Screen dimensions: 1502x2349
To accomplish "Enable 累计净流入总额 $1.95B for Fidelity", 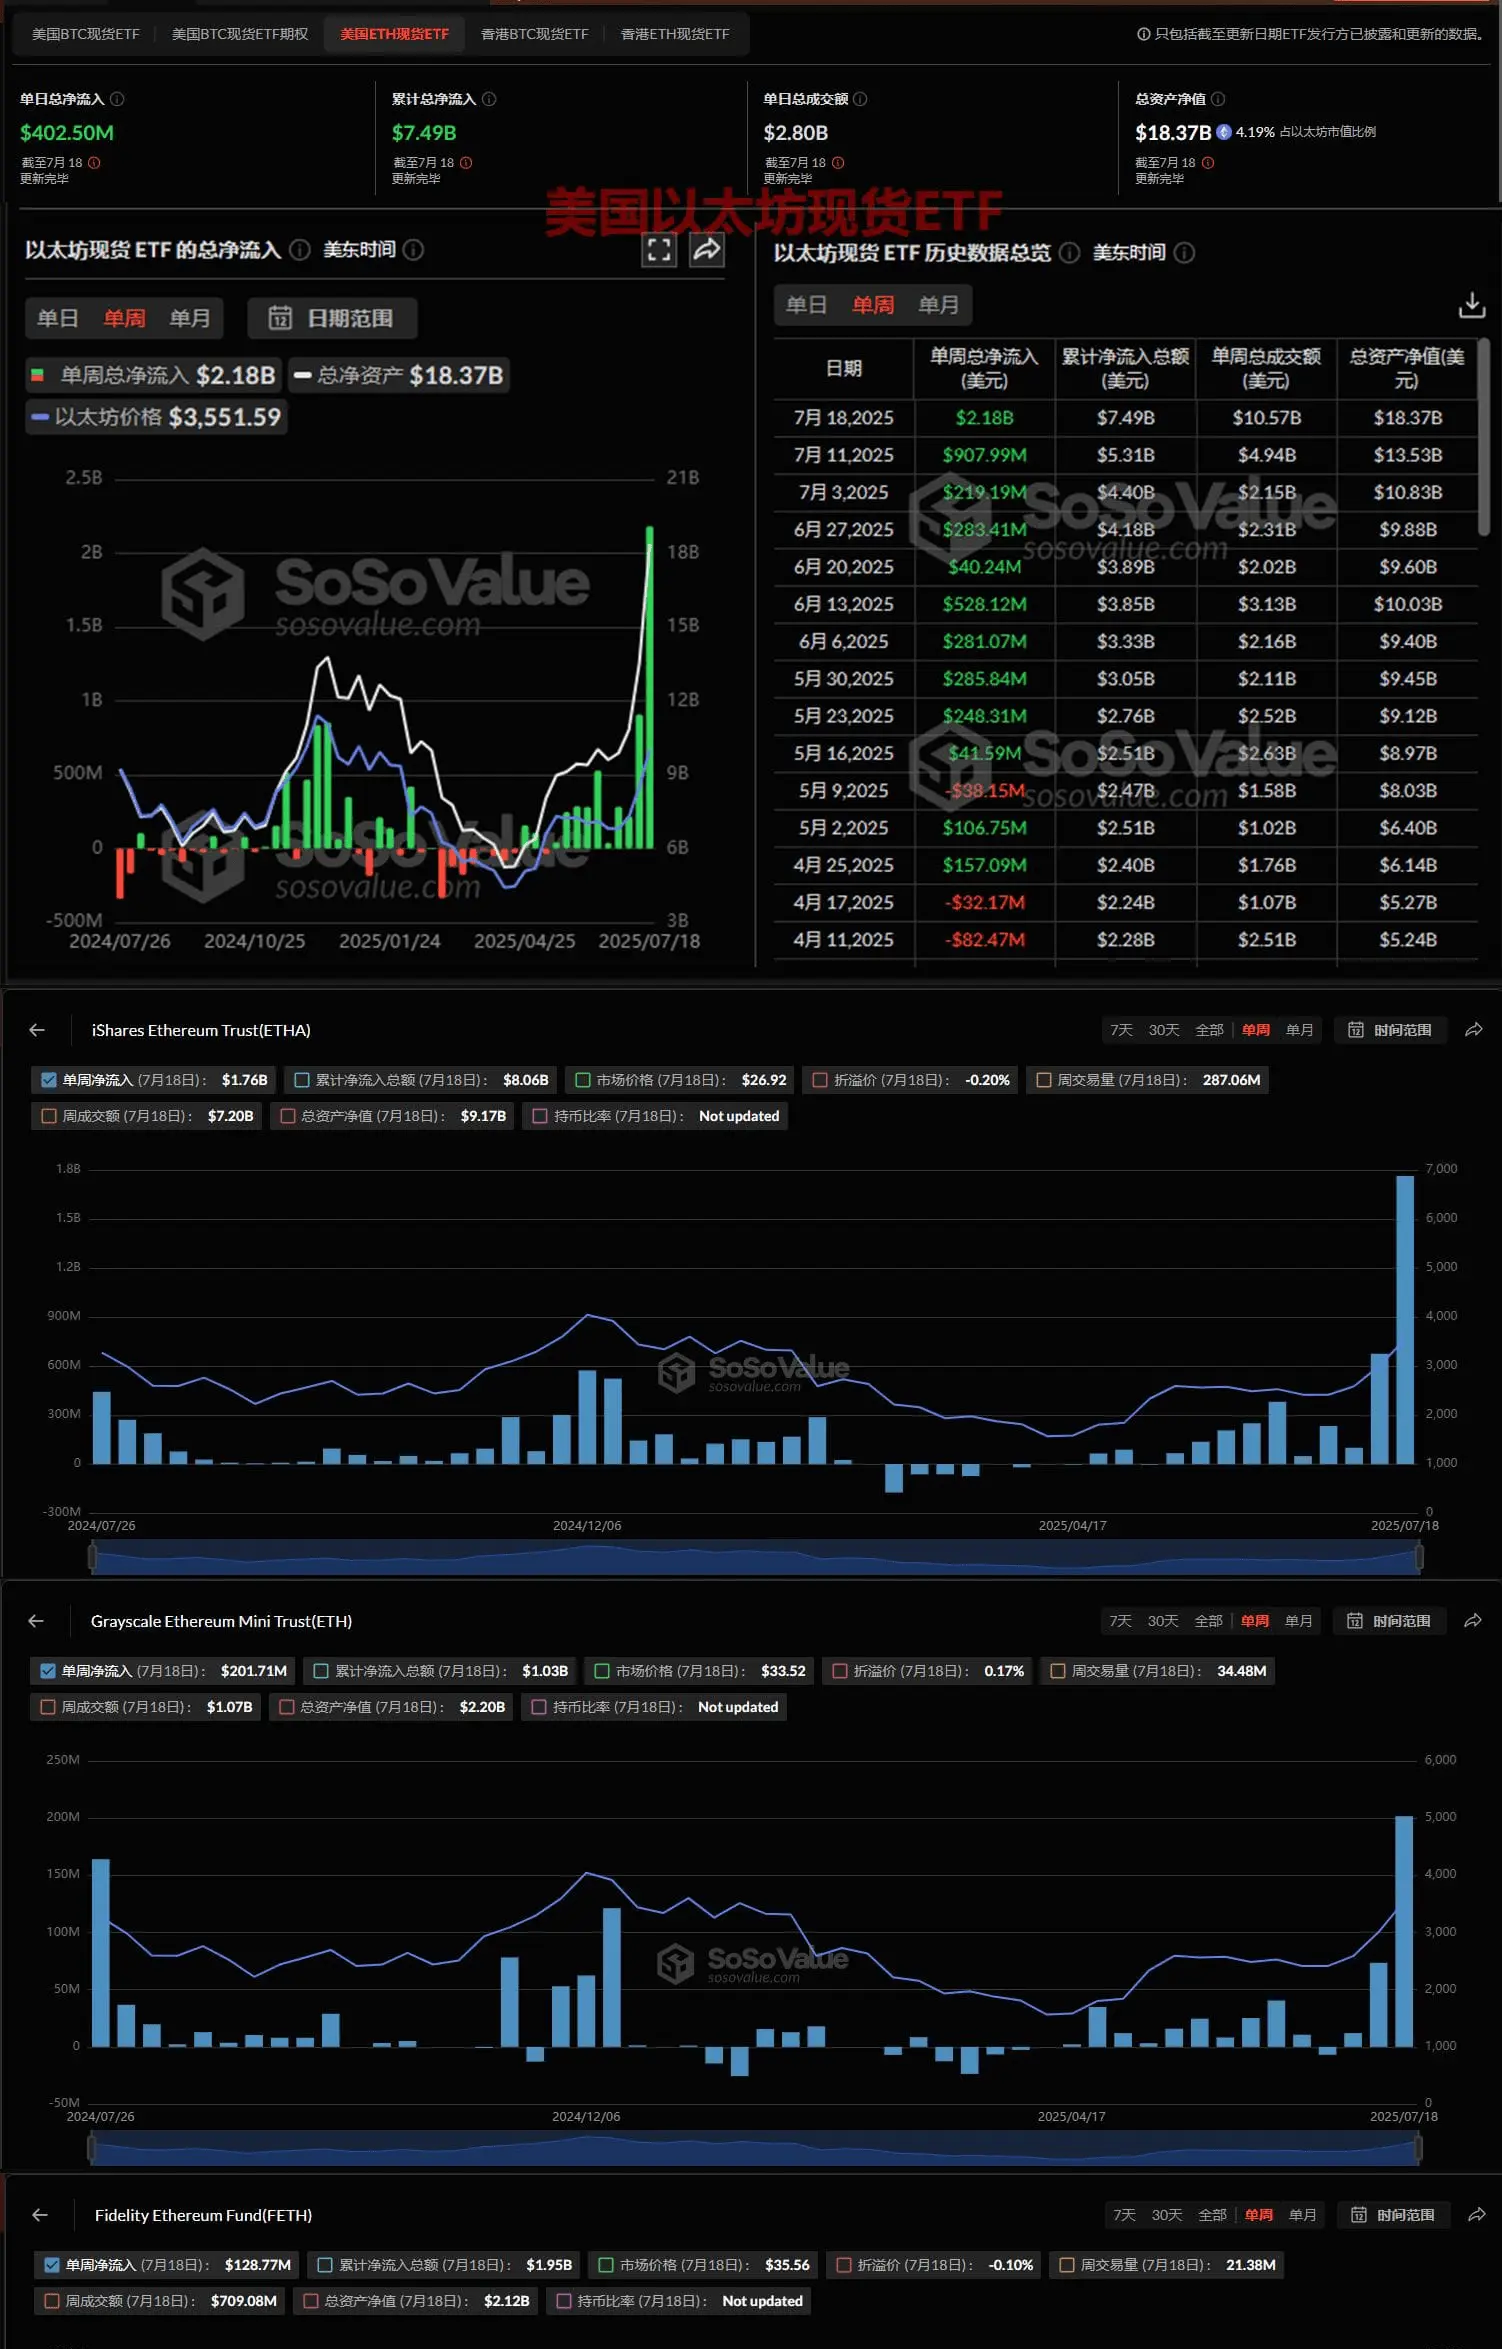I will tap(325, 2265).
